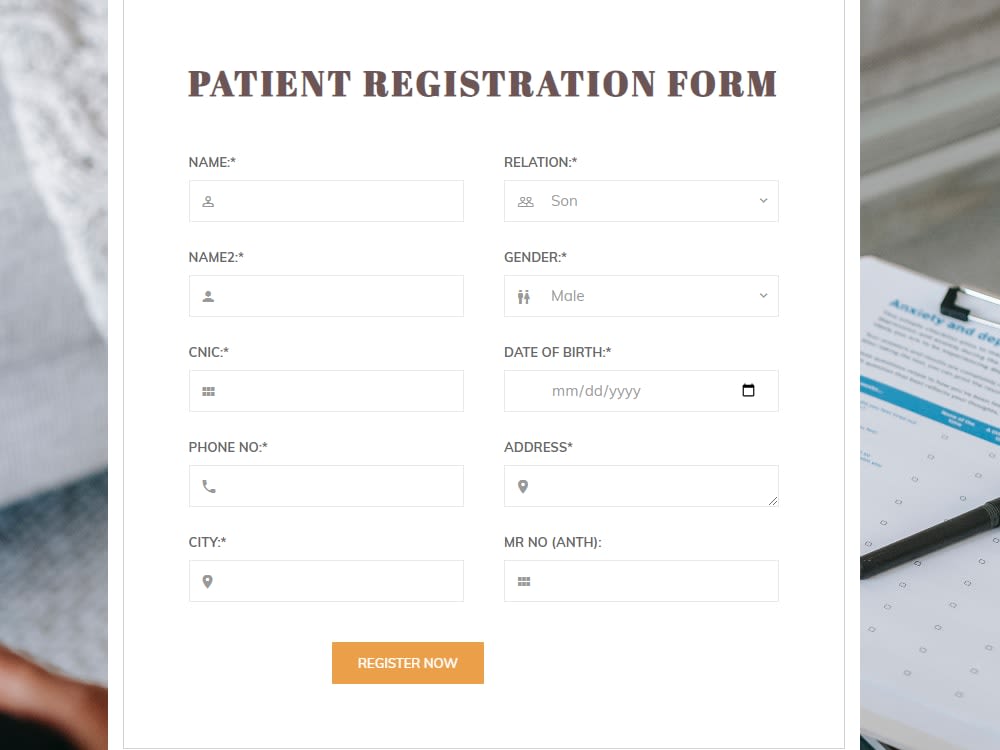Click the map pin icon in Address field

523,487
